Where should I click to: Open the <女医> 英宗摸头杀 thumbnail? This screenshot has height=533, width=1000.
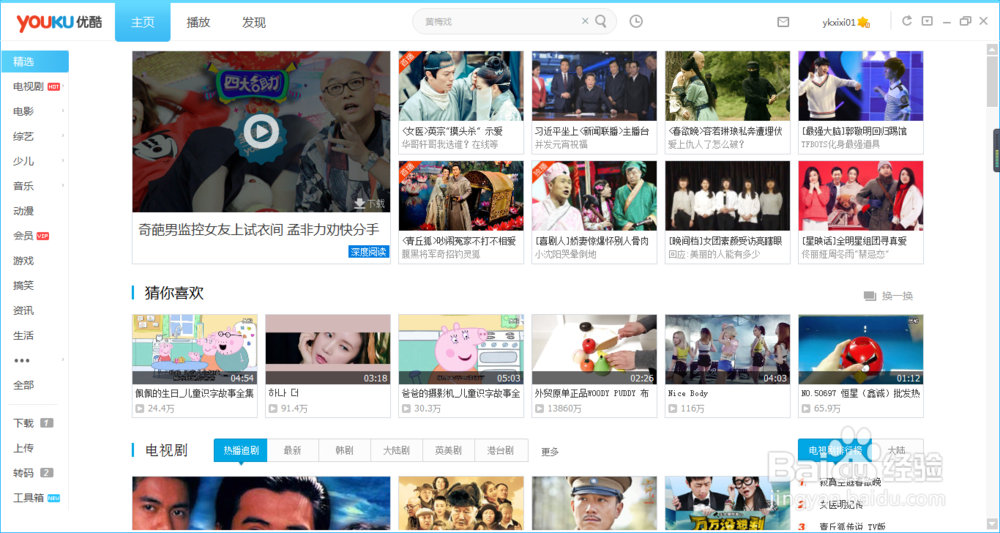[461, 86]
